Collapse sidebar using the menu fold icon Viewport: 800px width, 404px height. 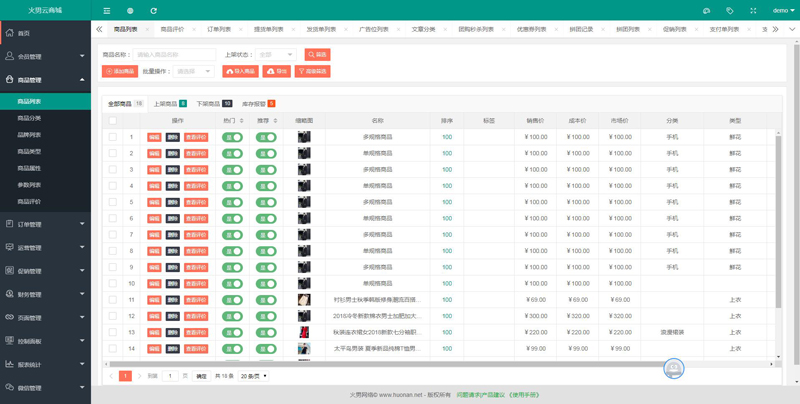coord(107,10)
